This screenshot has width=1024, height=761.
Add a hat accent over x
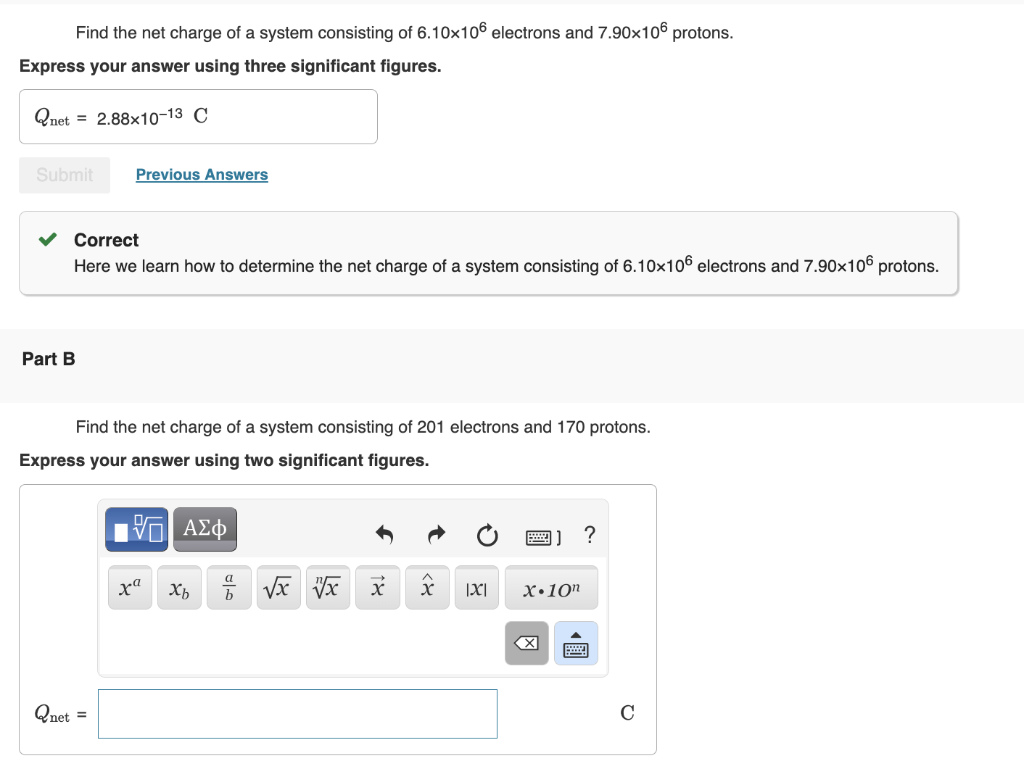coord(427,587)
